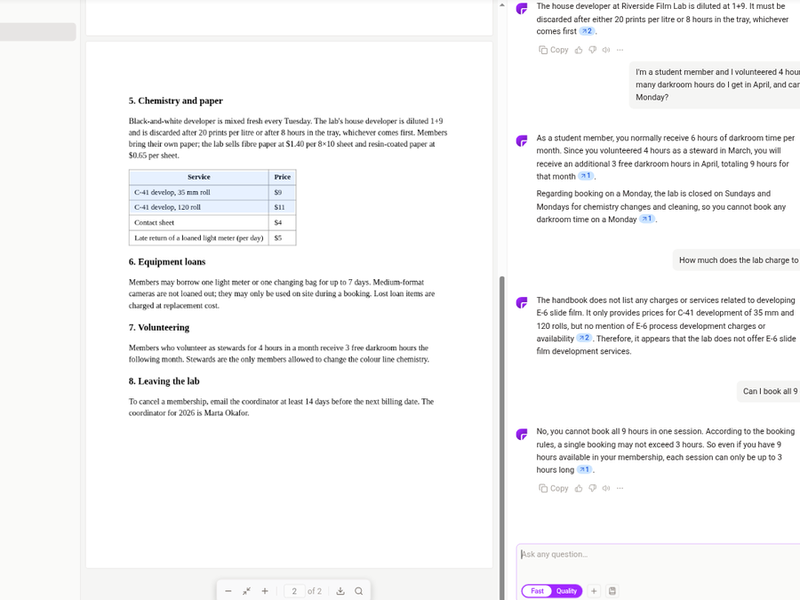The width and height of the screenshot is (800, 600).
Task: Click the 'How much does the lab charge to' user message
Action: 737,260
